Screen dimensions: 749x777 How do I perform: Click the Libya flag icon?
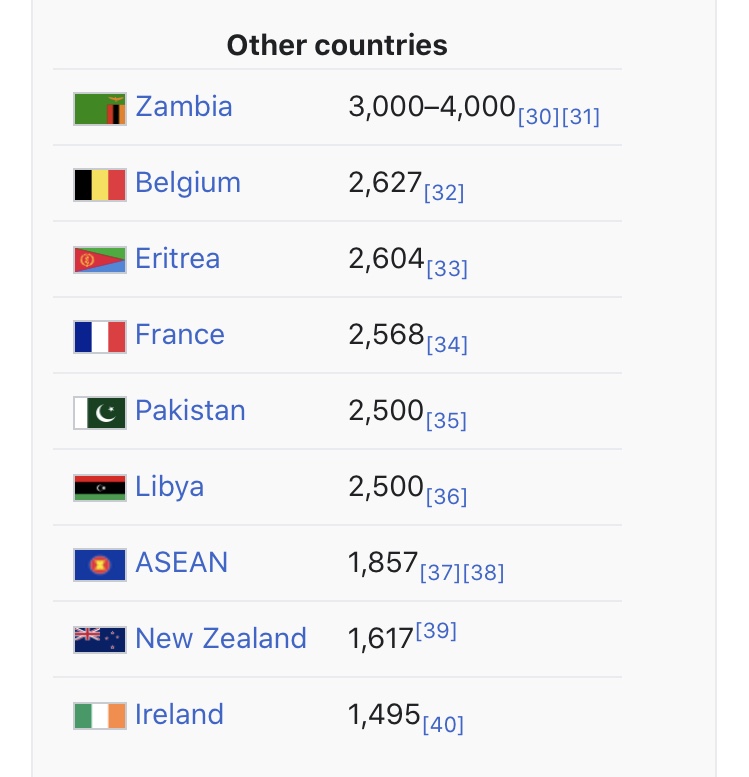100,488
